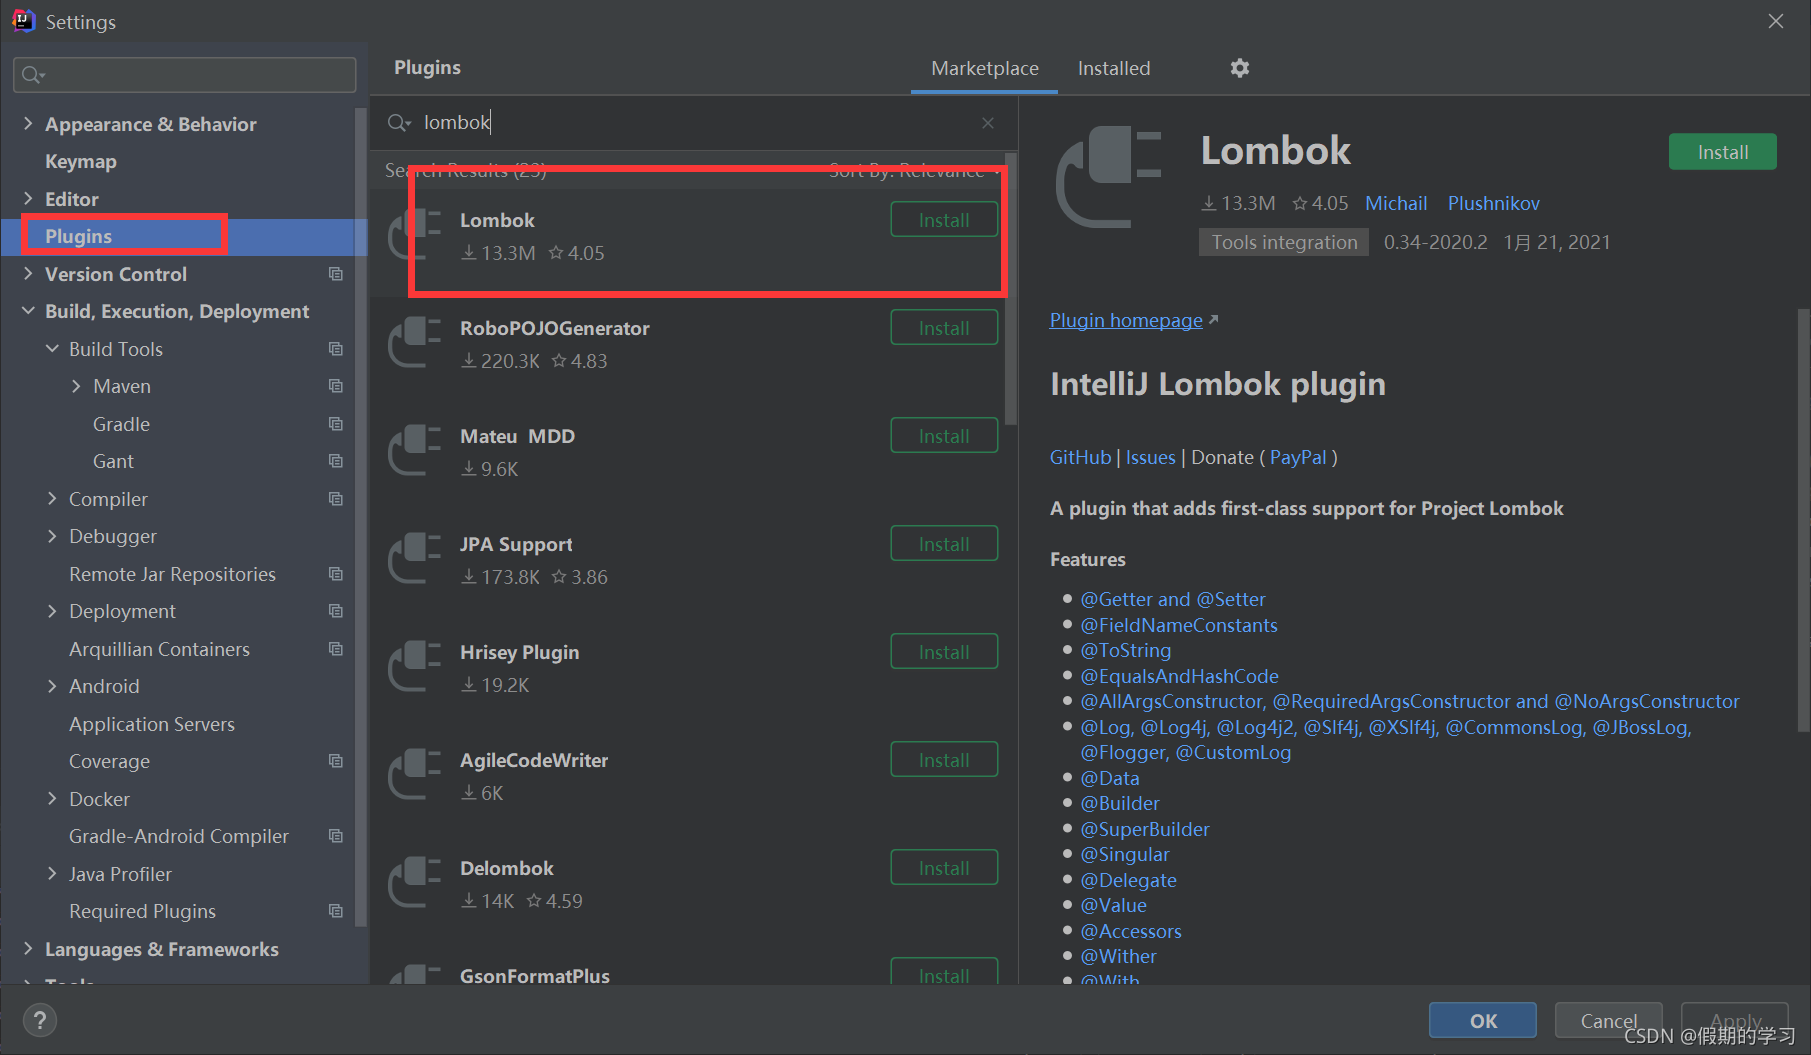The image size is (1811, 1055).
Task: Switch to the Installed plugins tab
Action: pyautogui.click(x=1114, y=68)
